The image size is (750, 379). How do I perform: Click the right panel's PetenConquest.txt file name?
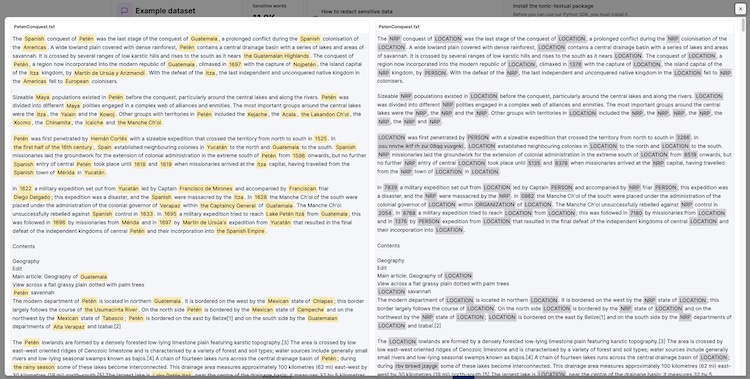point(399,27)
